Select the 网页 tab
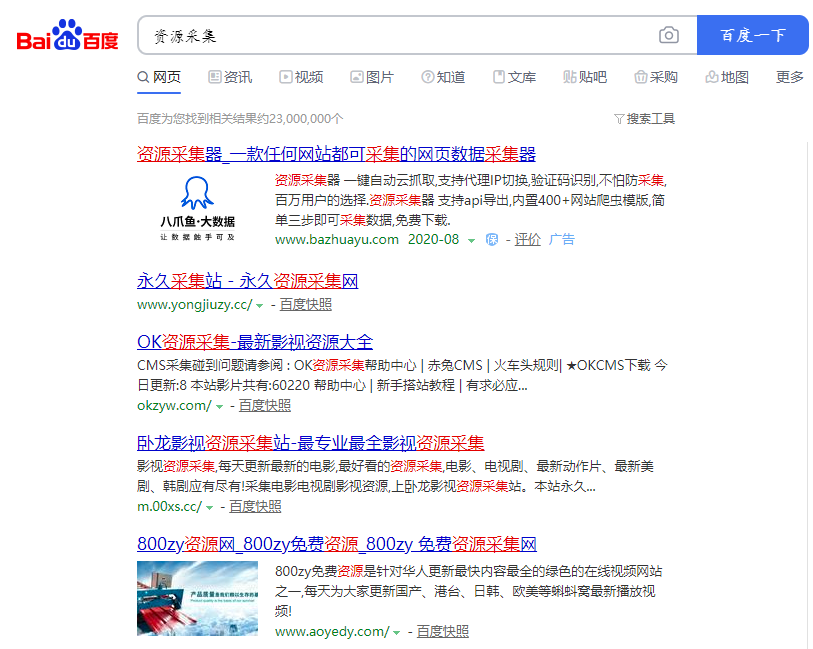 click(x=159, y=77)
